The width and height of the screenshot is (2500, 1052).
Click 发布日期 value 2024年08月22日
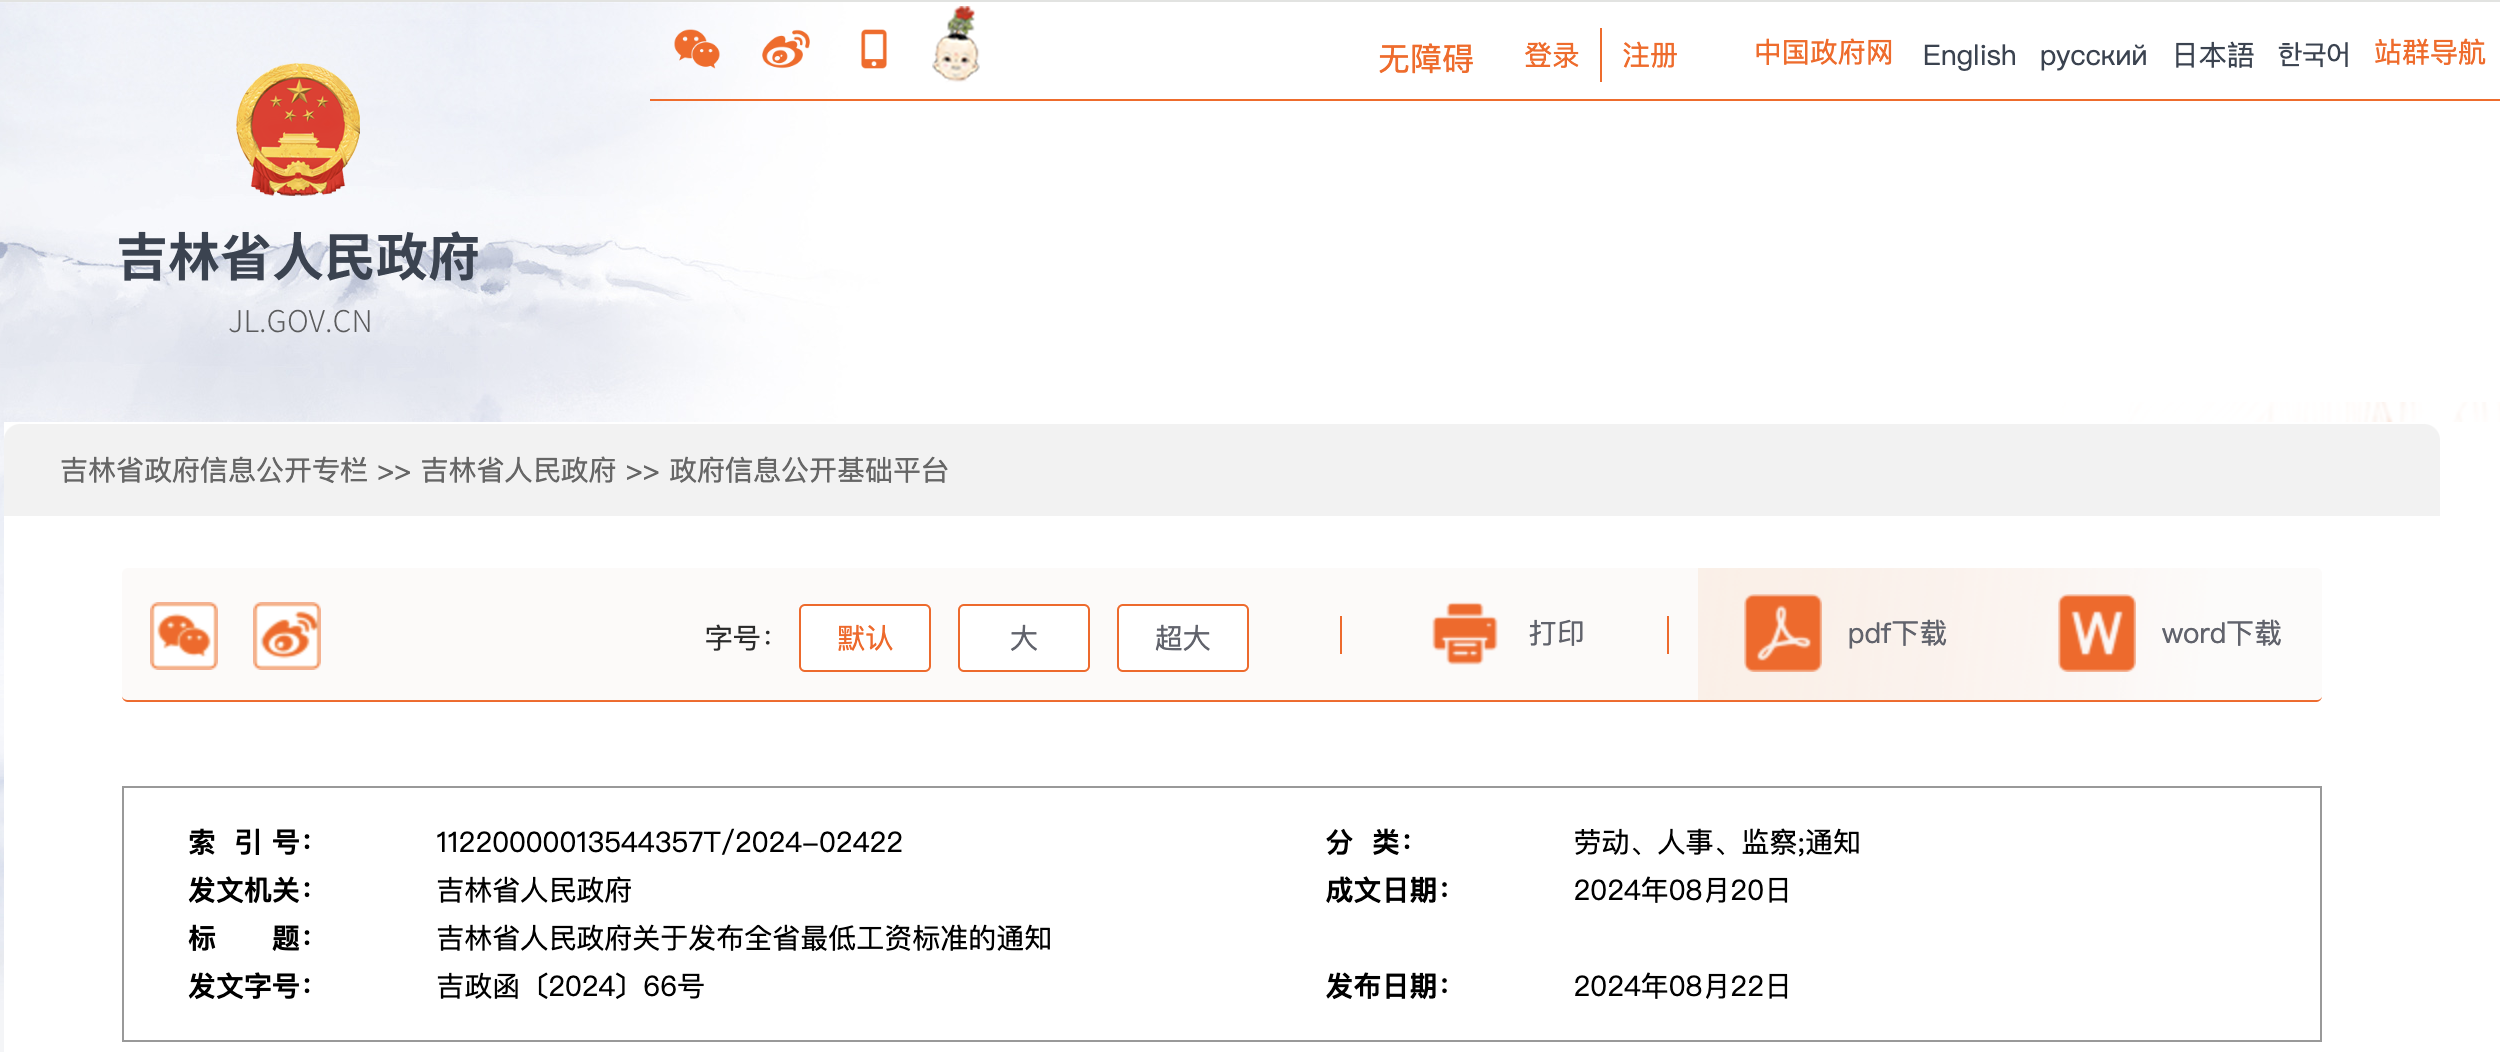point(1682,986)
